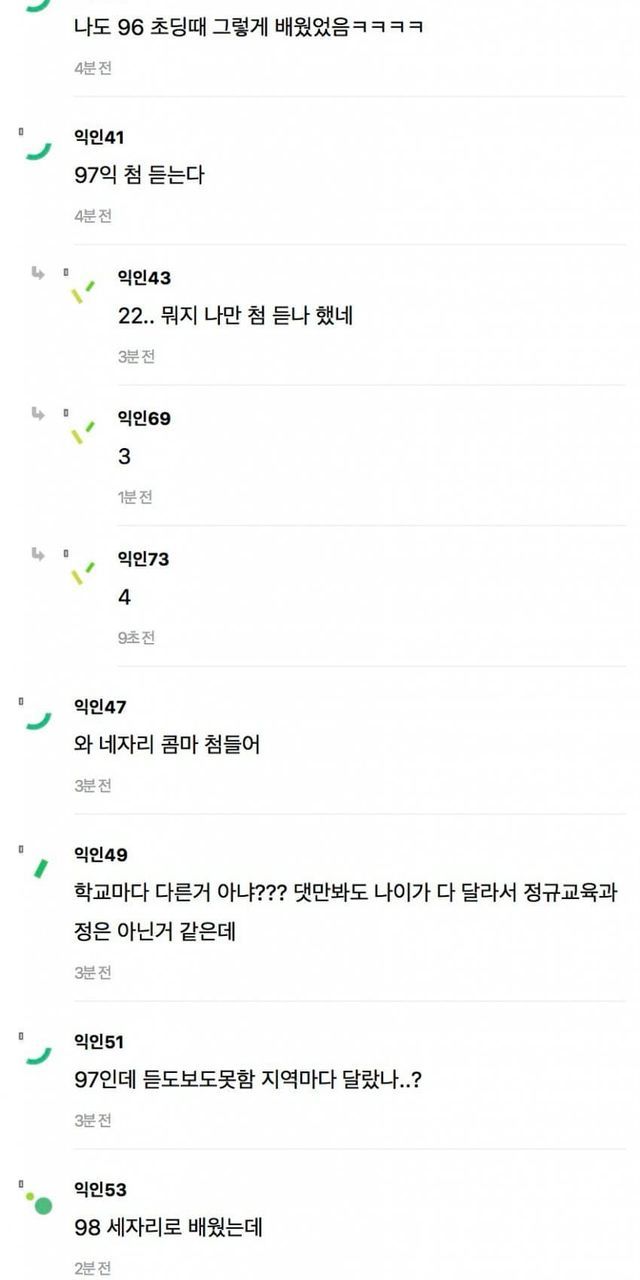The image size is (640, 1280).
Task: Click the avatar icon of 익인51
Action: pos(38,1056)
